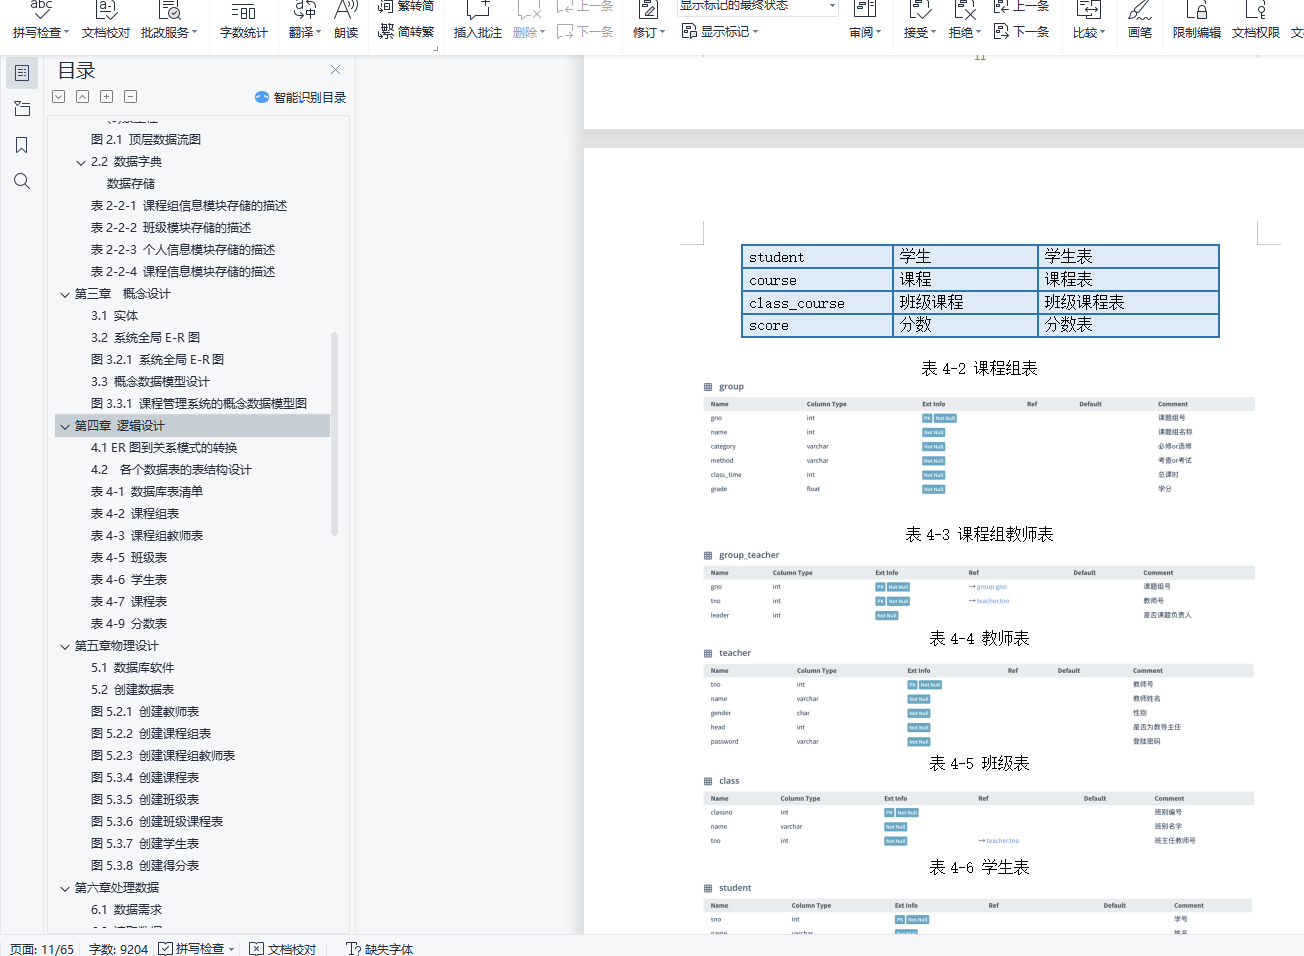Jump to 4.1 ER 图到关系模式的转换

pyautogui.click(x=164, y=448)
